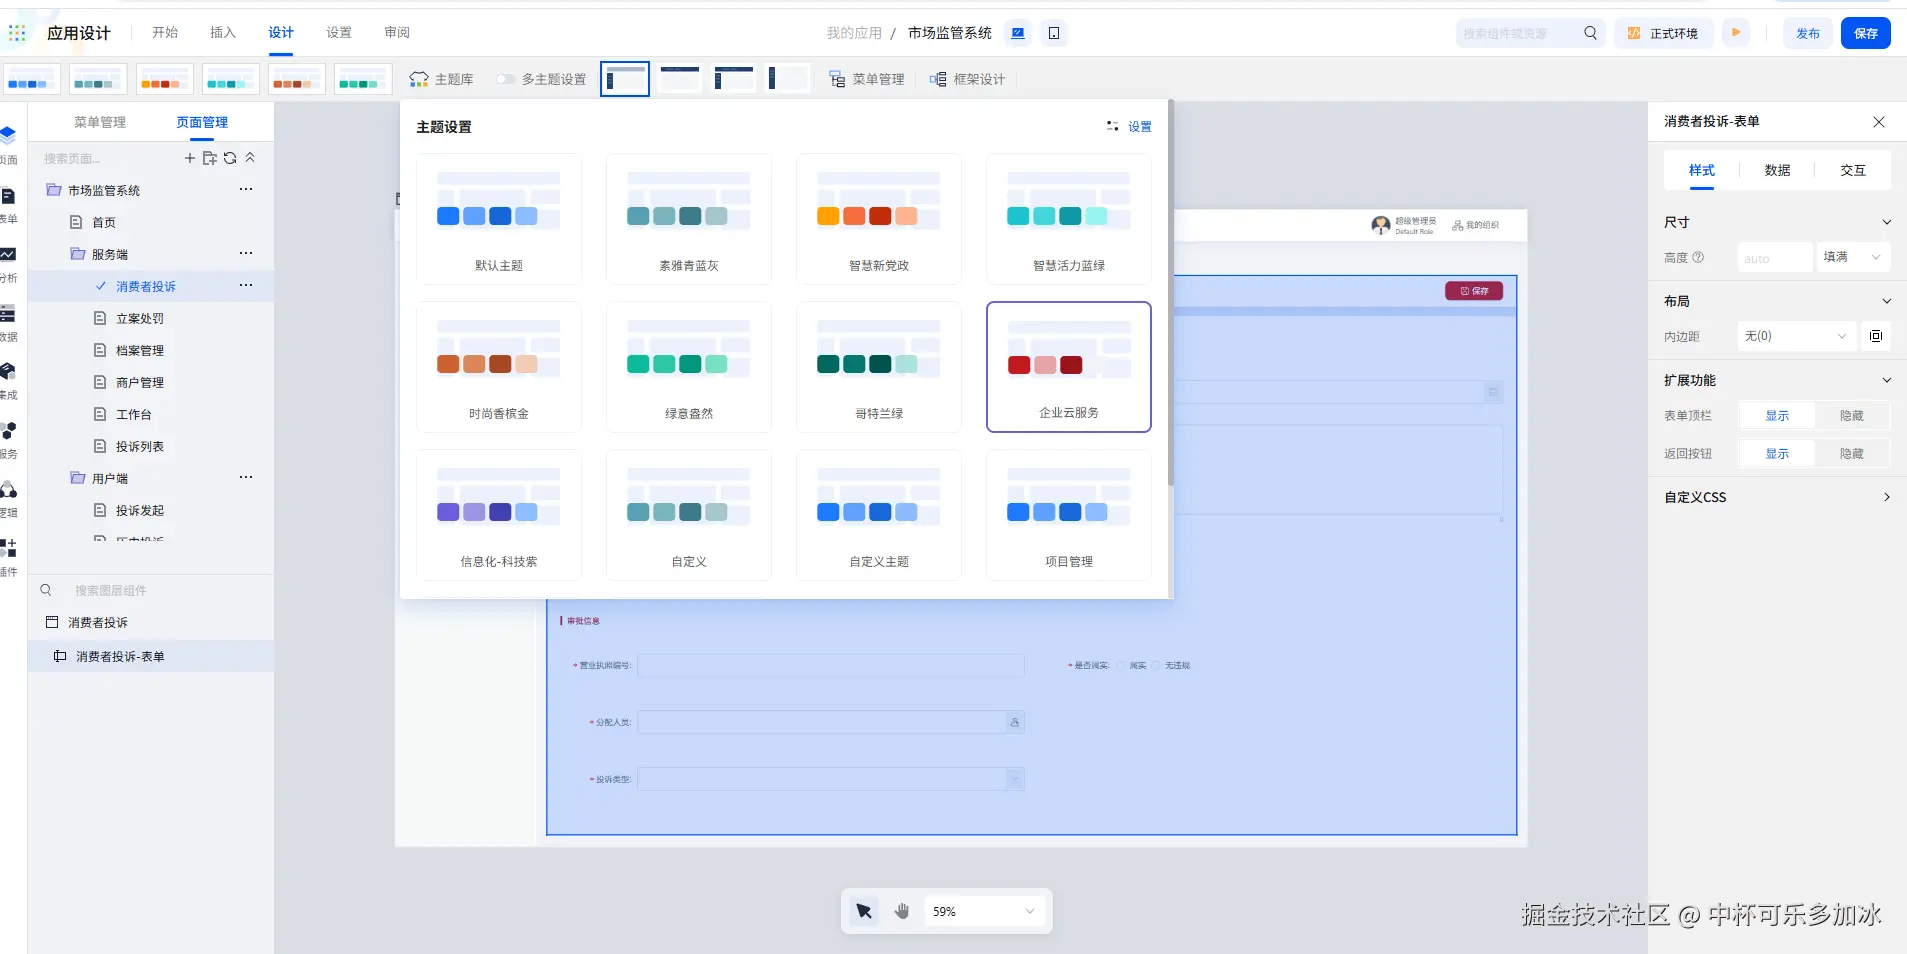Set 表单顶栏 to 隐藏
The height and width of the screenshot is (954, 1907).
click(x=1852, y=416)
